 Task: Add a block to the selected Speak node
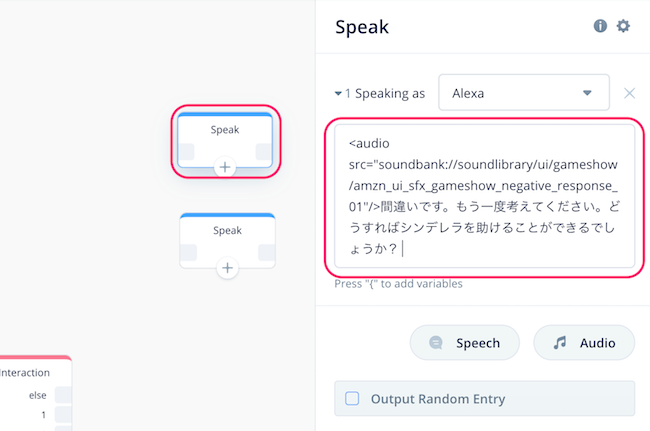225,167
